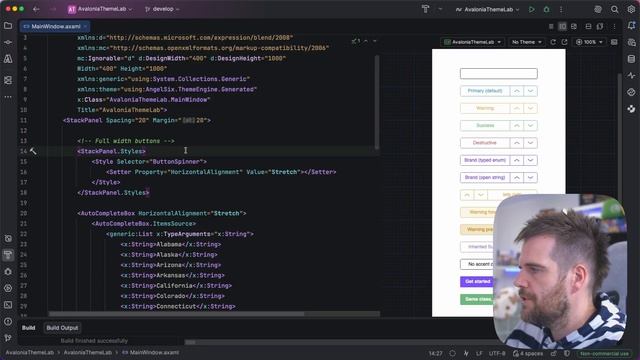This screenshot has width=640, height=360.
Task: Open the Build tool window icon
Action: (x=8, y=255)
